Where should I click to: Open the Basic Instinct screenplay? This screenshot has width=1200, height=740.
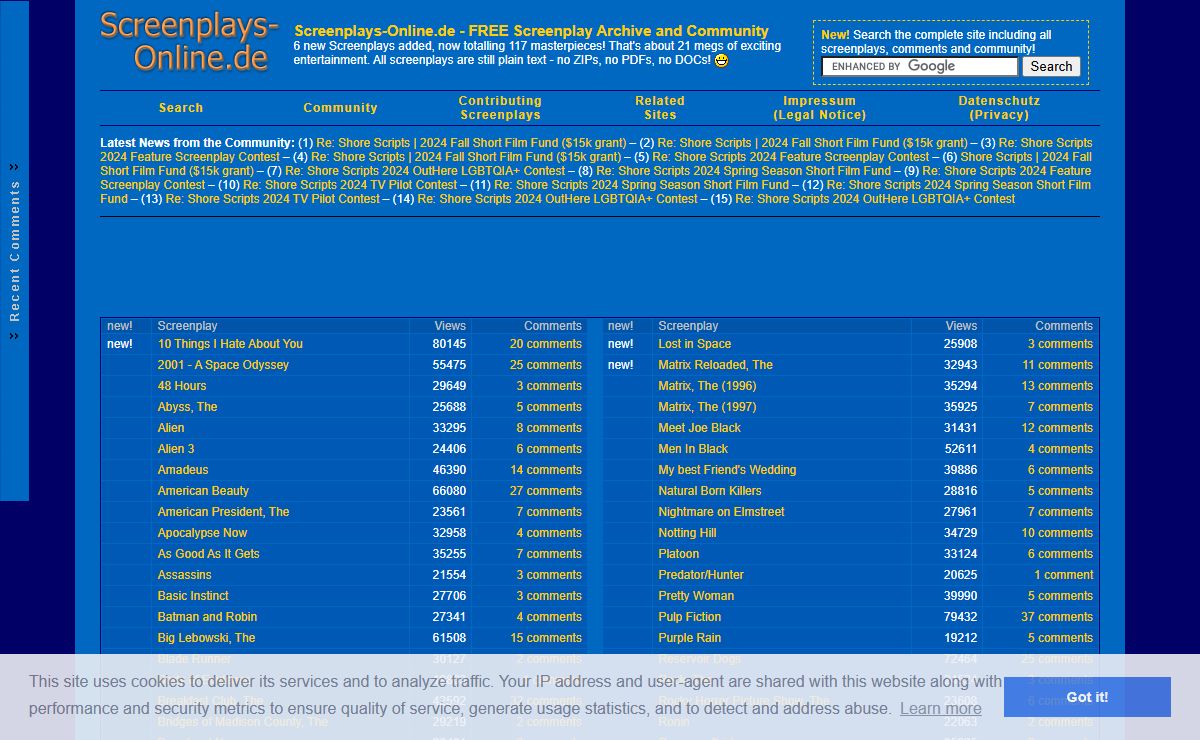click(x=193, y=596)
